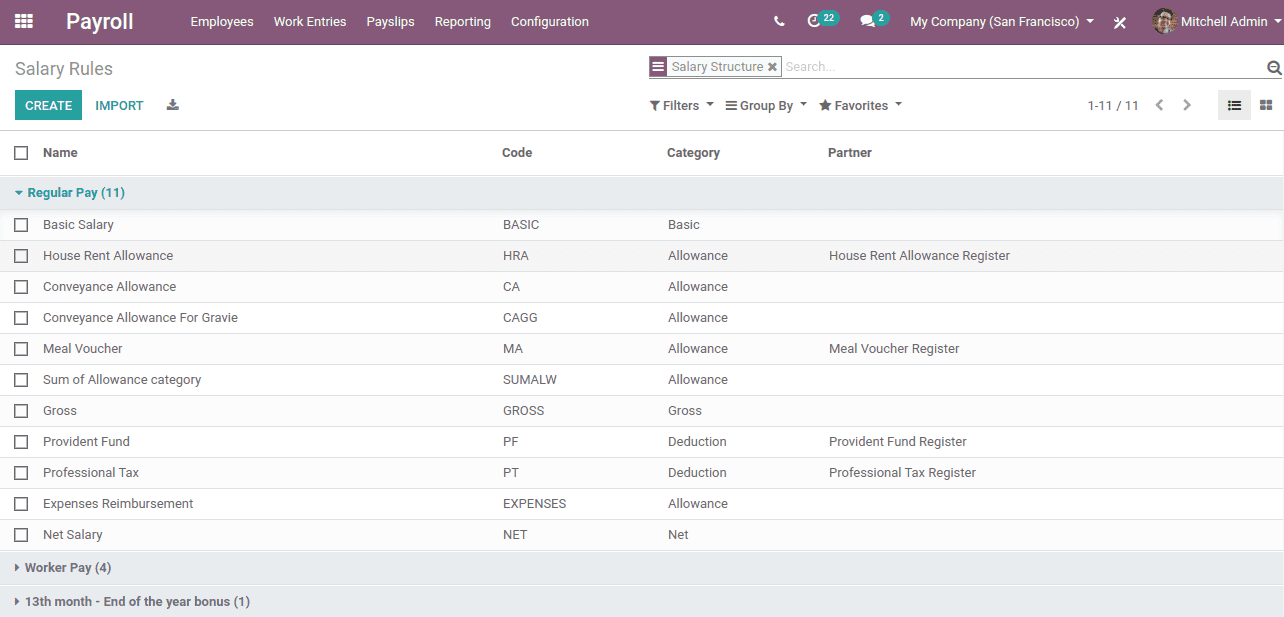
Task: Open the Payslips menu
Action: point(391,21)
